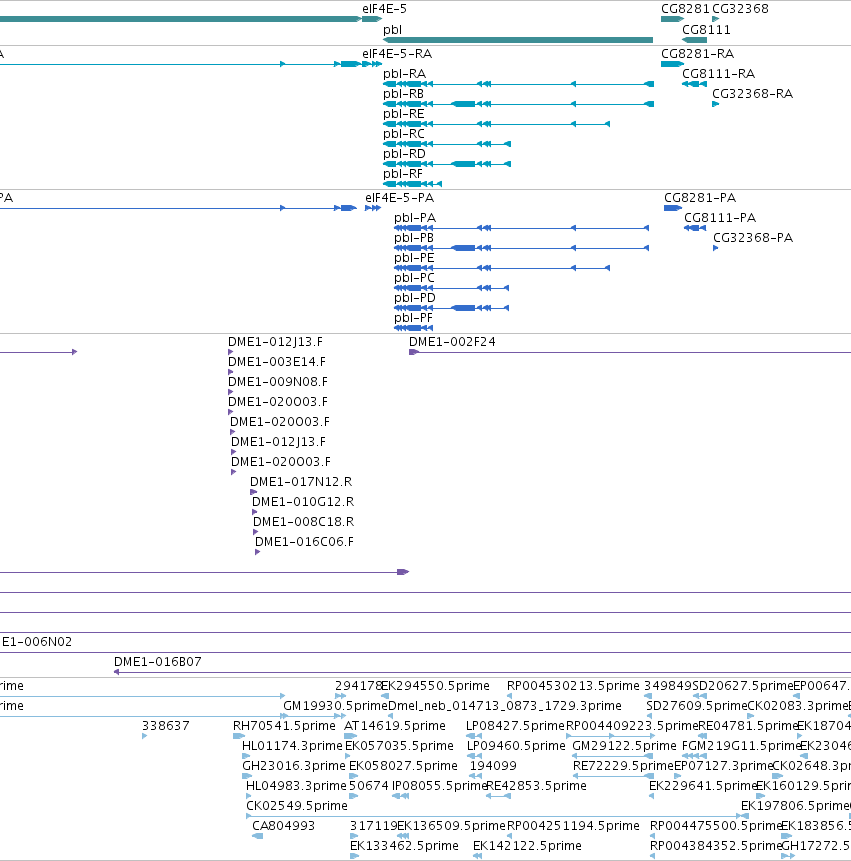Click the CG8281-RA transcript label
The image size is (851, 861).
[x=697, y=54]
